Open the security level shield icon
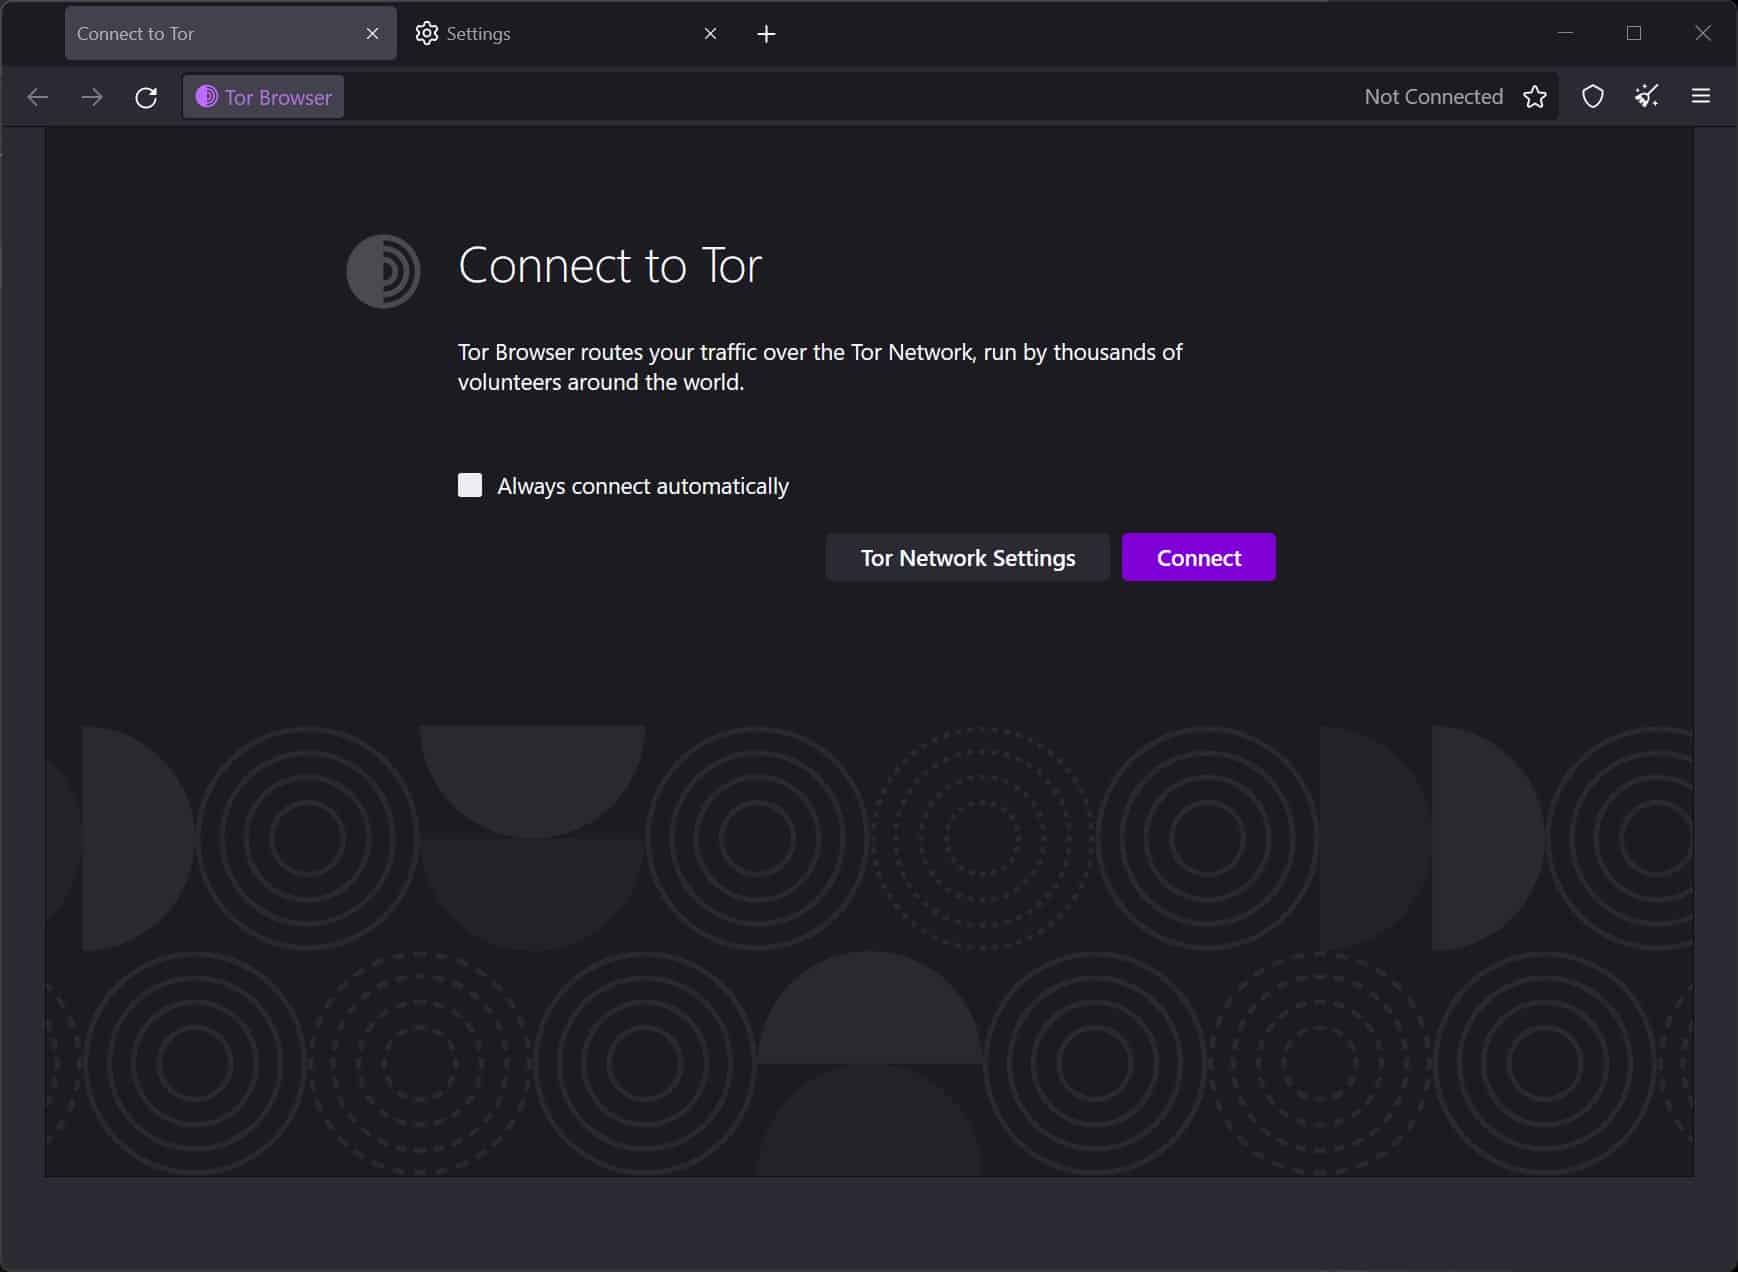This screenshot has width=1738, height=1272. pyautogui.click(x=1592, y=97)
